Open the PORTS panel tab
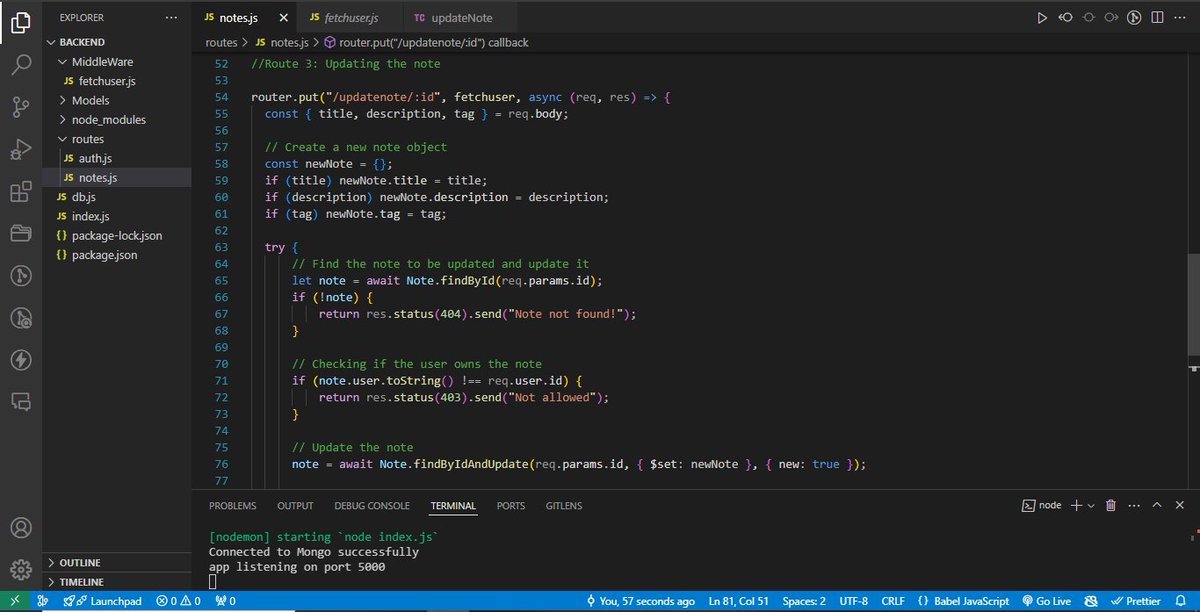1200x612 pixels. click(511, 506)
